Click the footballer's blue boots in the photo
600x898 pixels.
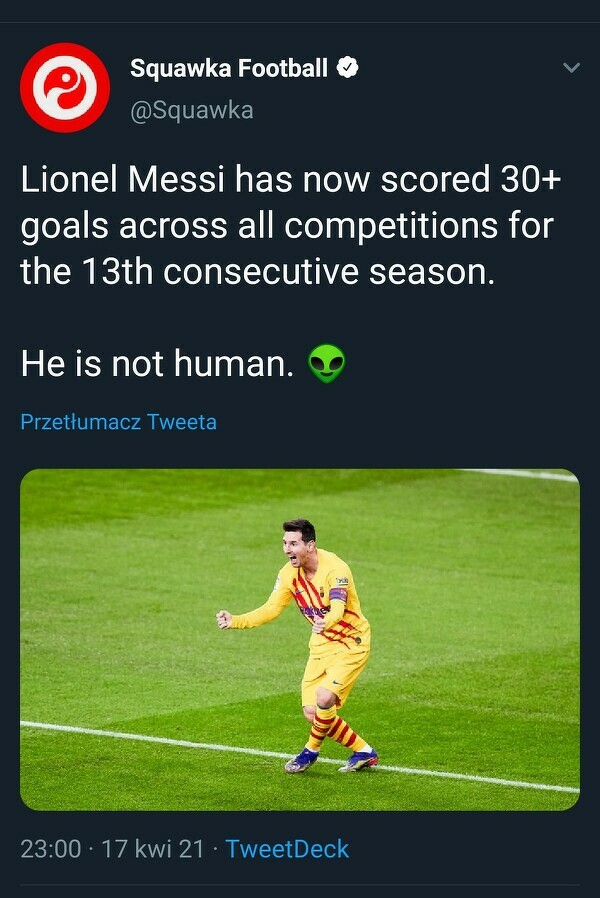pos(302,760)
